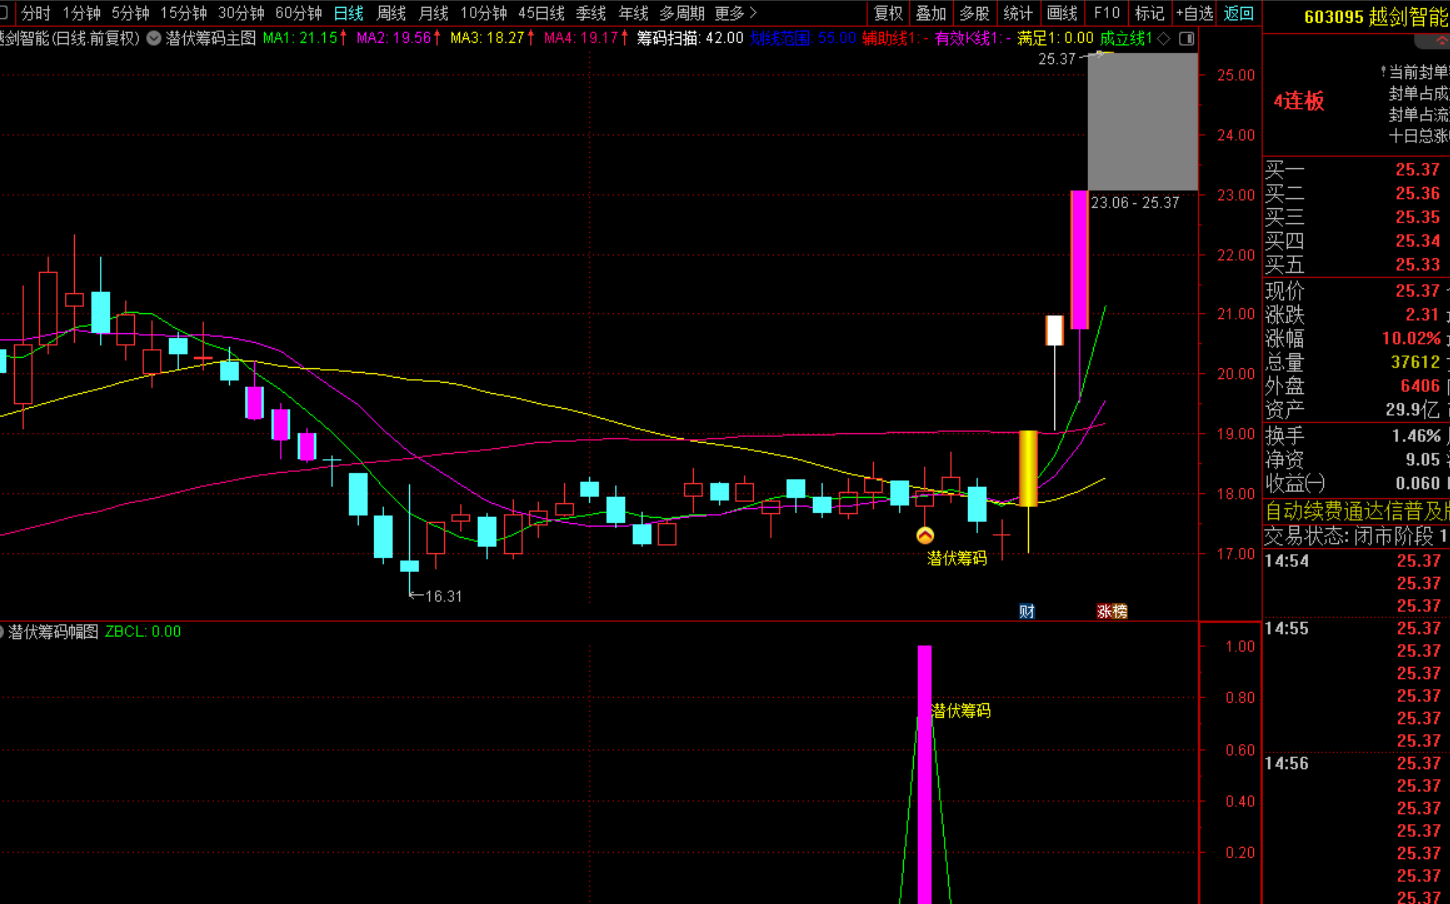The width and height of the screenshot is (1450, 904).
Task: Click the 涨幅 10.02% value
Action: pyautogui.click(x=1411, y=339)
